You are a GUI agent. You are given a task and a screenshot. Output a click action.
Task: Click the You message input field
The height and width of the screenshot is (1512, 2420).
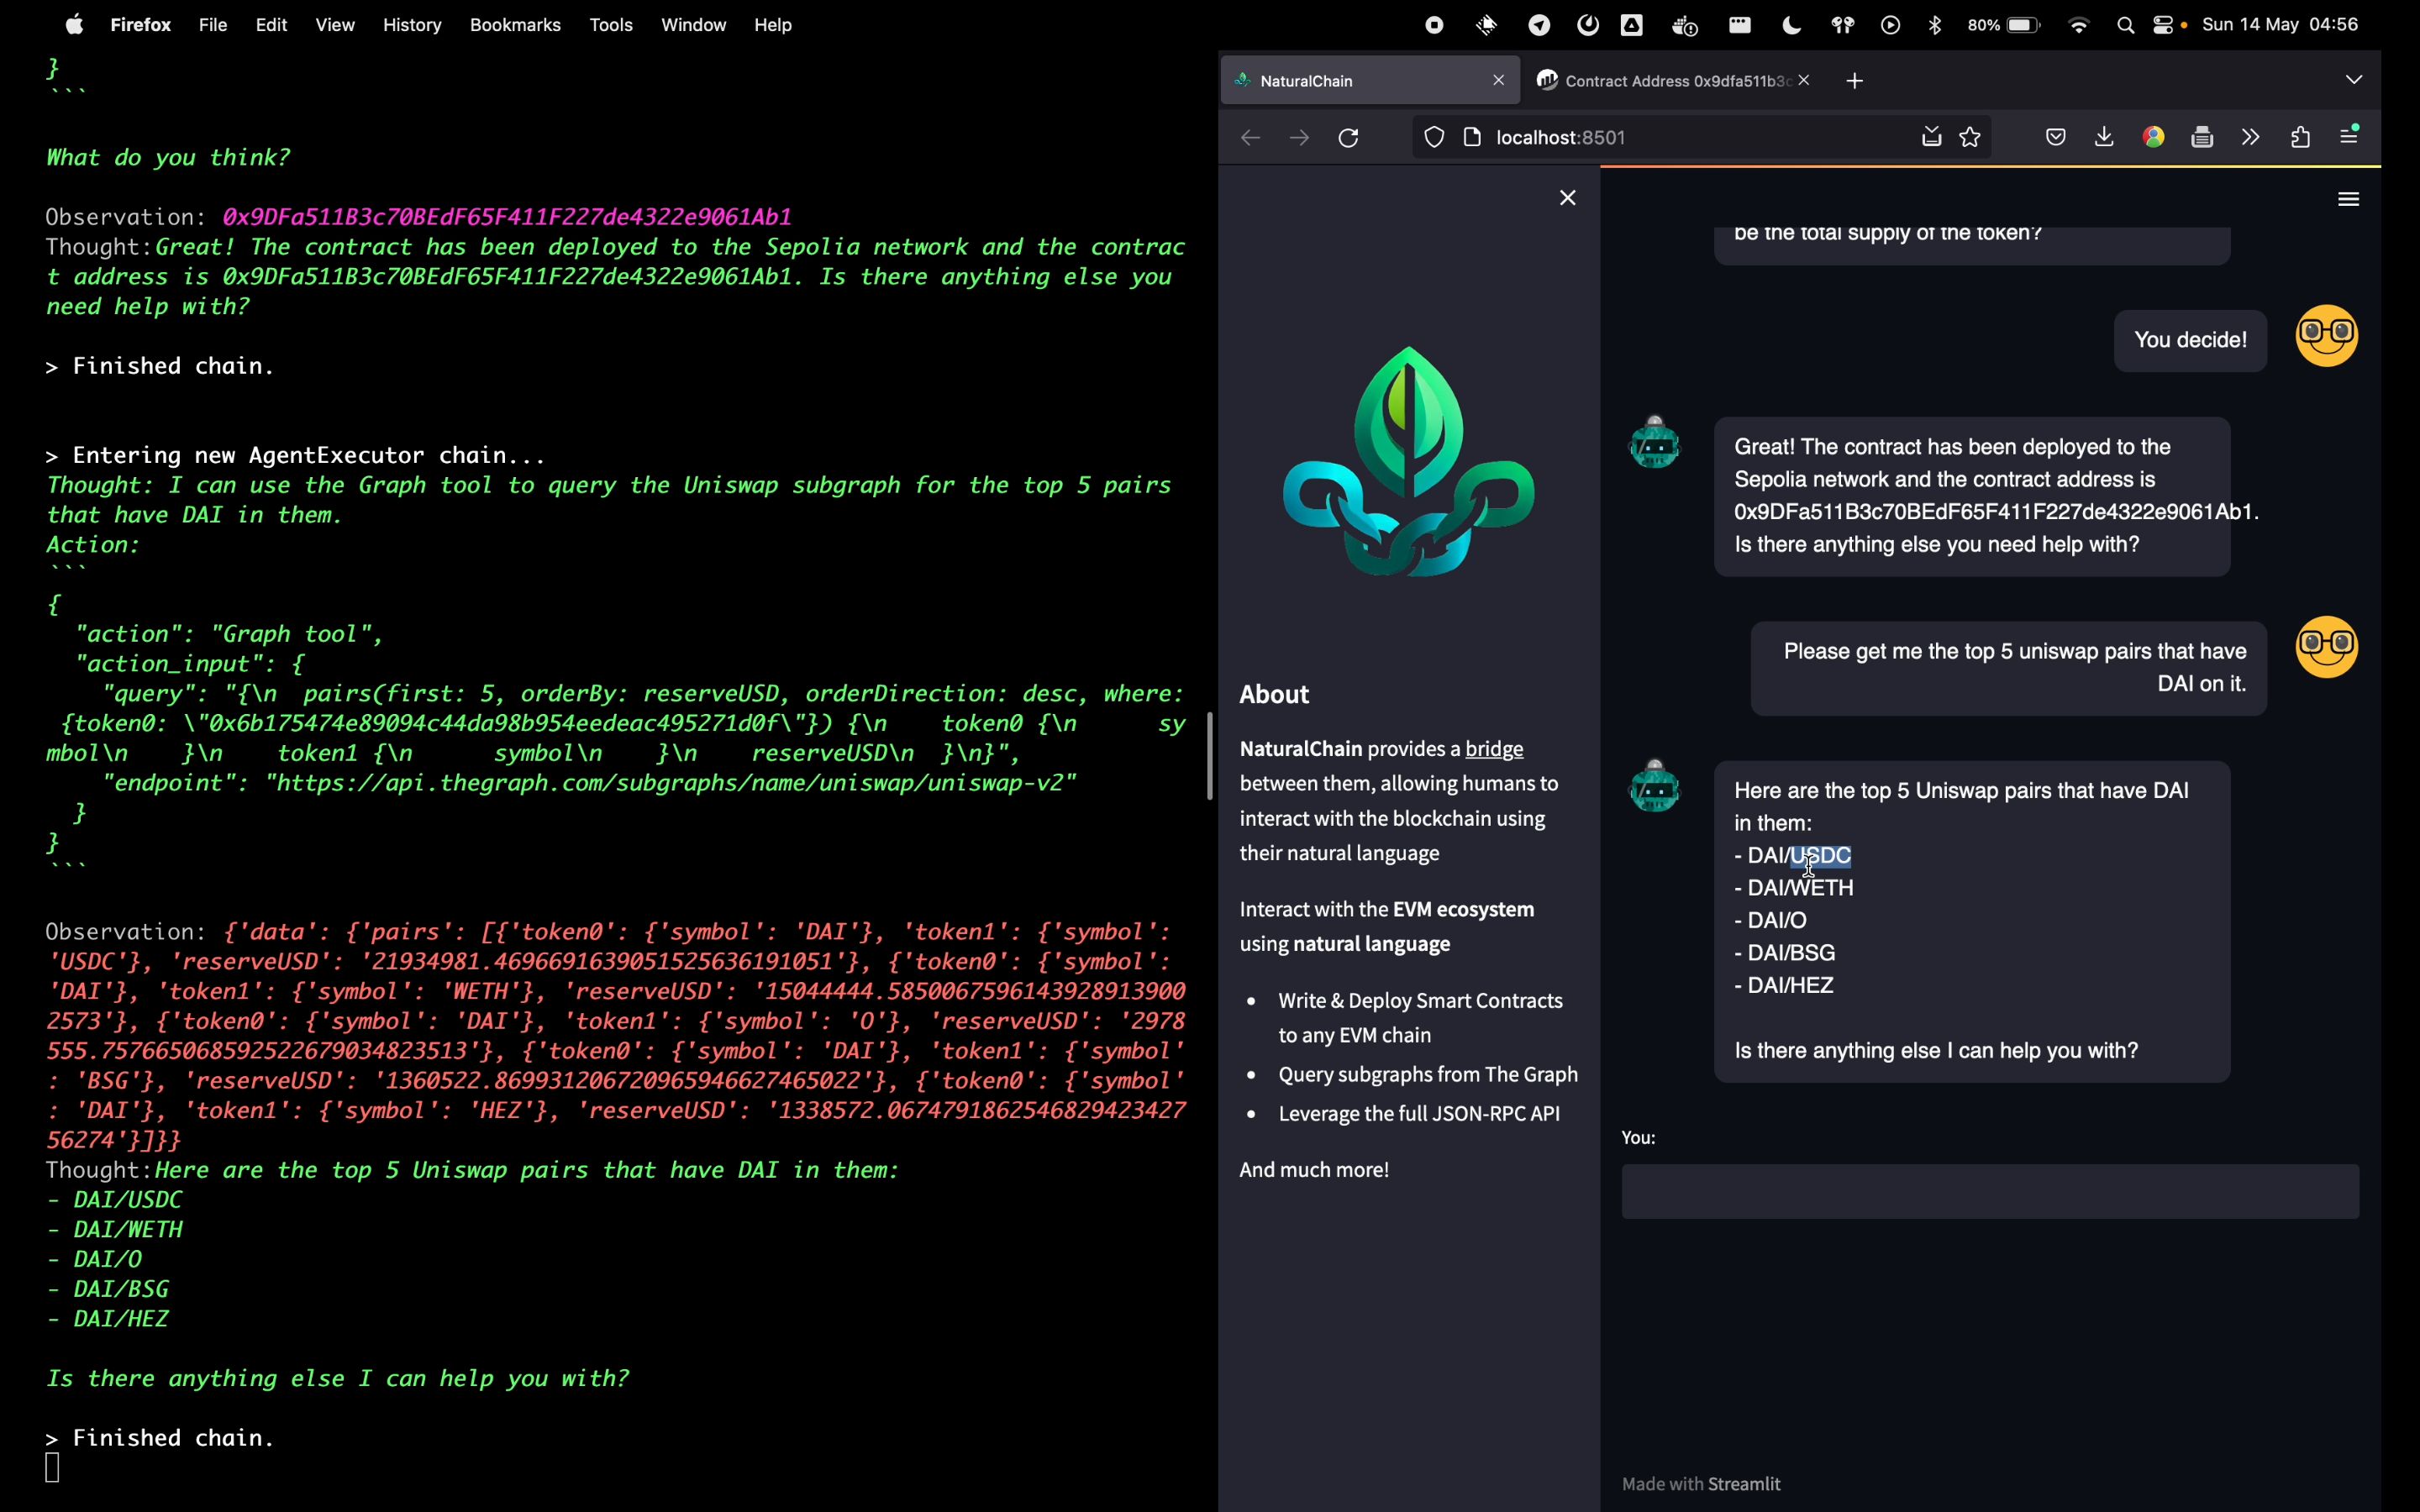(1990, 1191)
